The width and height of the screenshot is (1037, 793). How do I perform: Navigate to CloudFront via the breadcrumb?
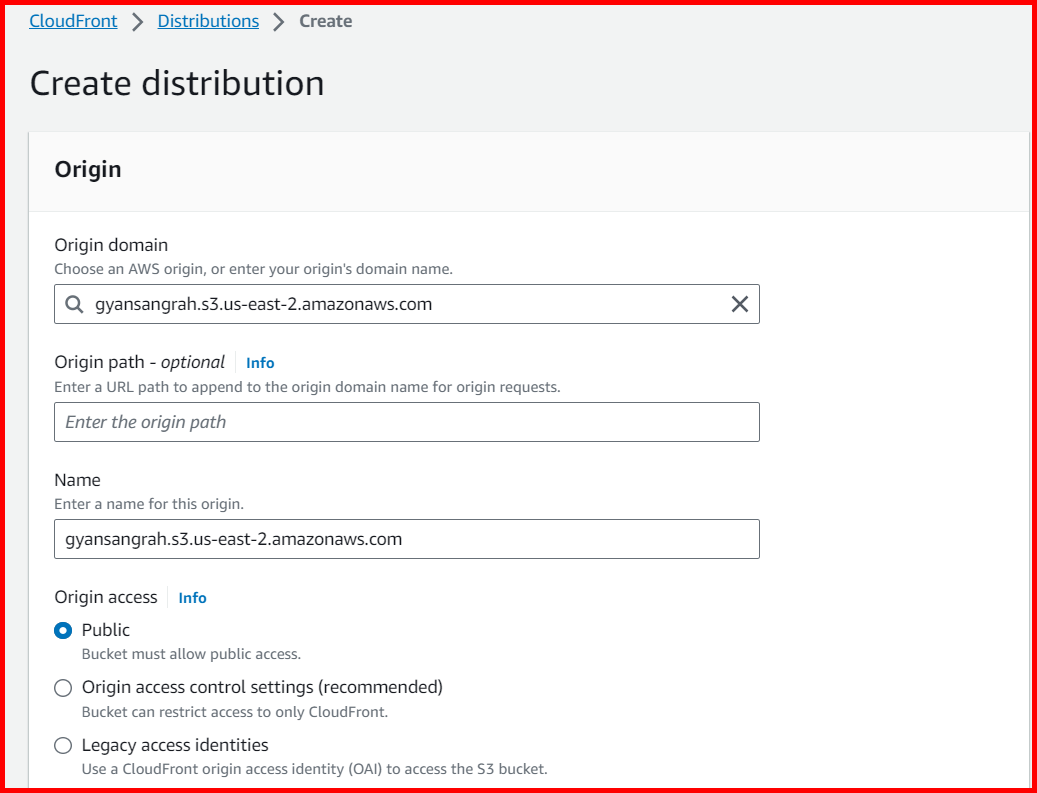(73, 20)
